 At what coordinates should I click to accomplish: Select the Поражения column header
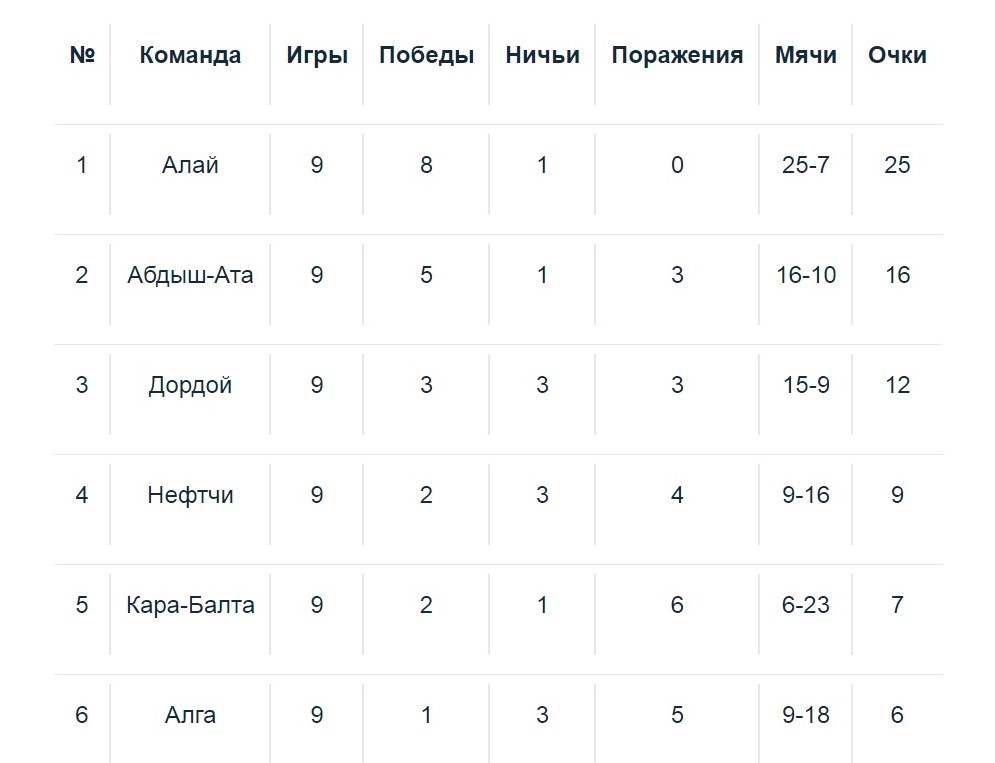tap(677, 55)
